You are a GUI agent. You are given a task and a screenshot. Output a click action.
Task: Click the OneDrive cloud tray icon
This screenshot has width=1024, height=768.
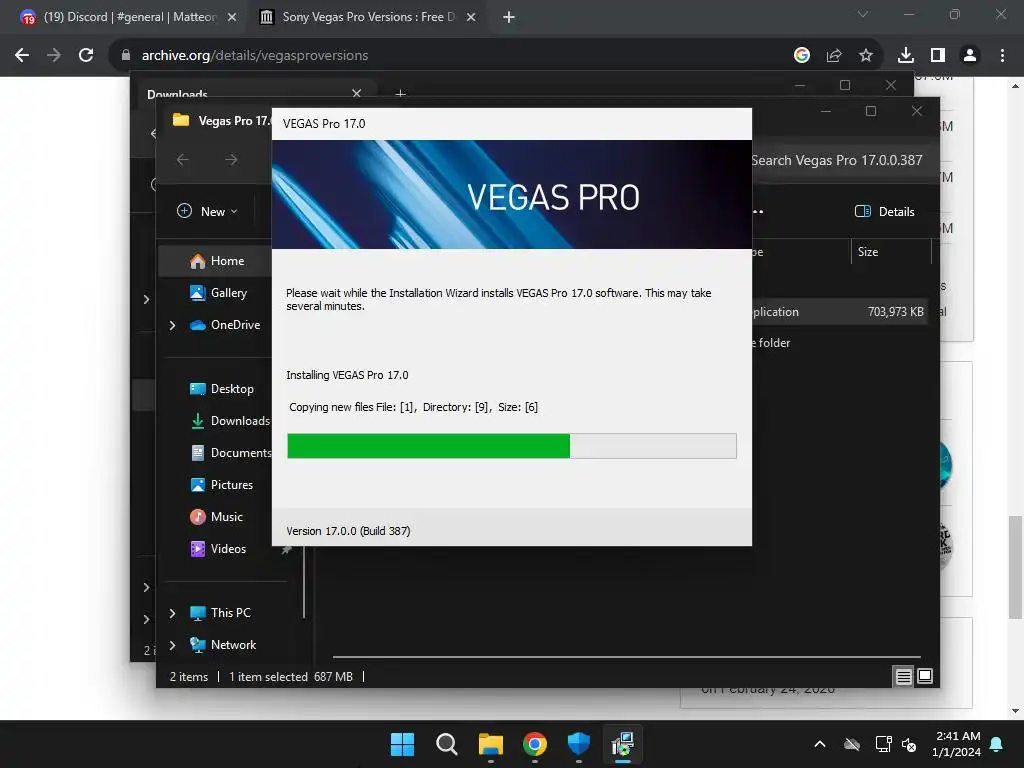(x=852, y=744)
